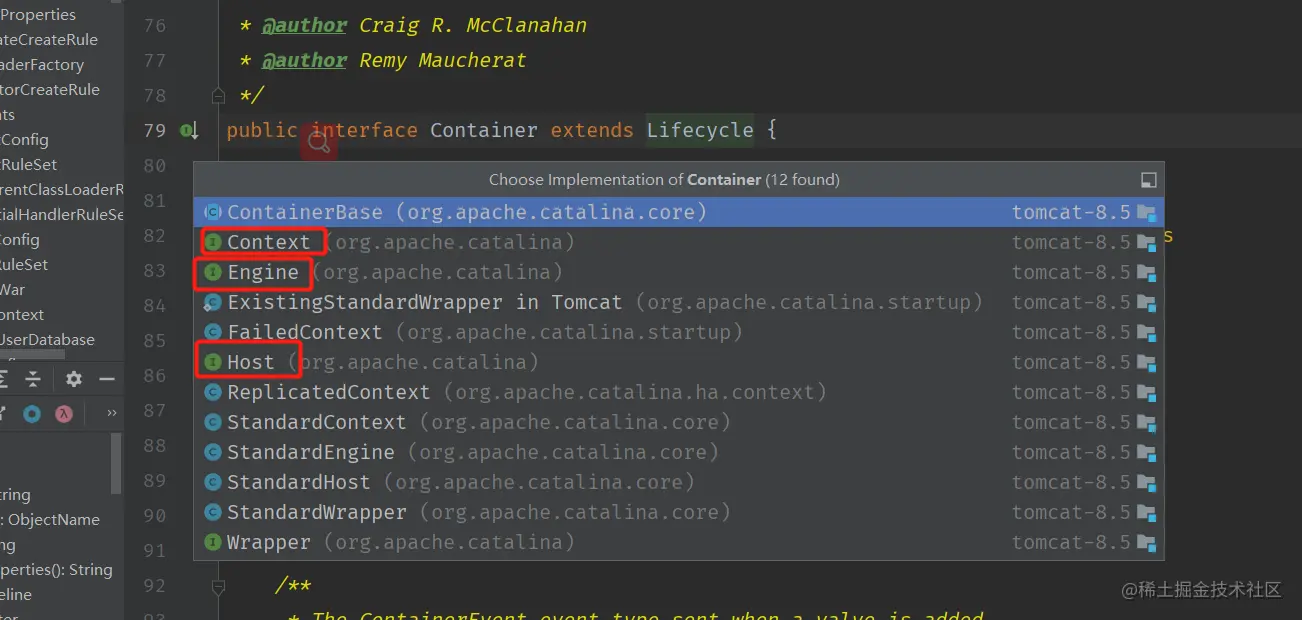
Task: Click the tomcat-8.5 label on the Host row
Action: [x=1071, y=362]
